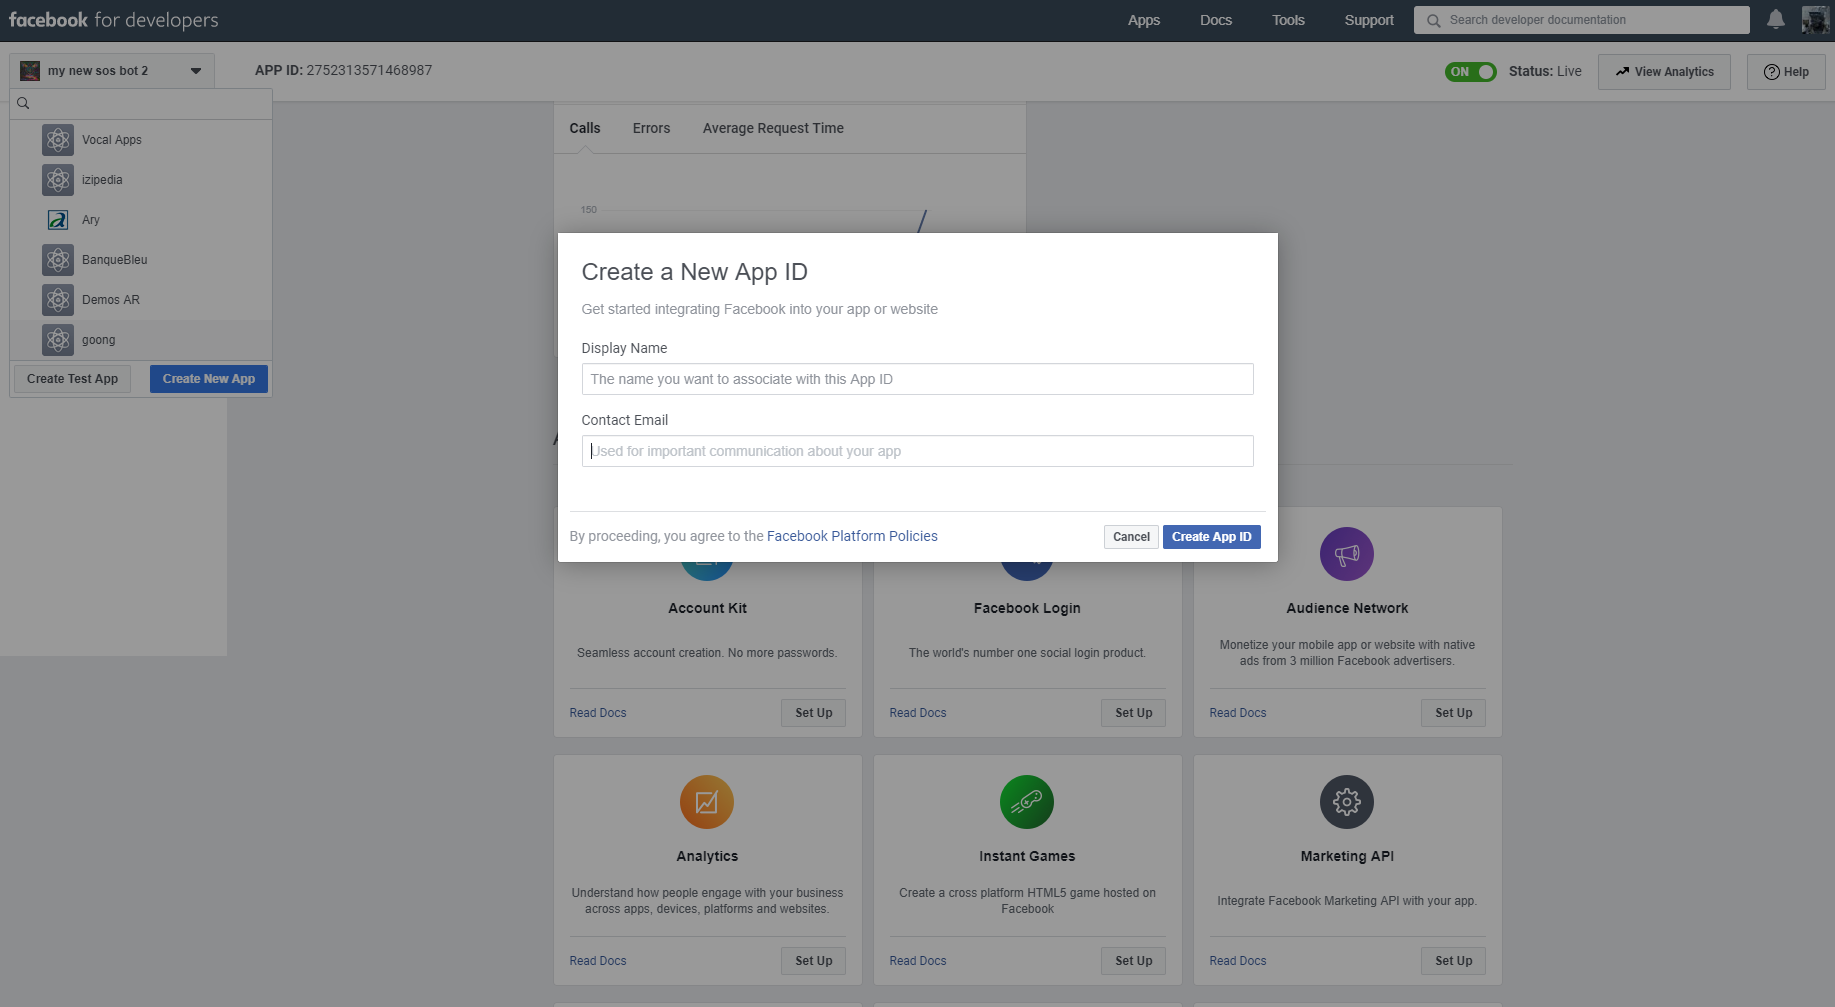
Task: Switch to the Errors tab
Action: click(x=651, y=128)
